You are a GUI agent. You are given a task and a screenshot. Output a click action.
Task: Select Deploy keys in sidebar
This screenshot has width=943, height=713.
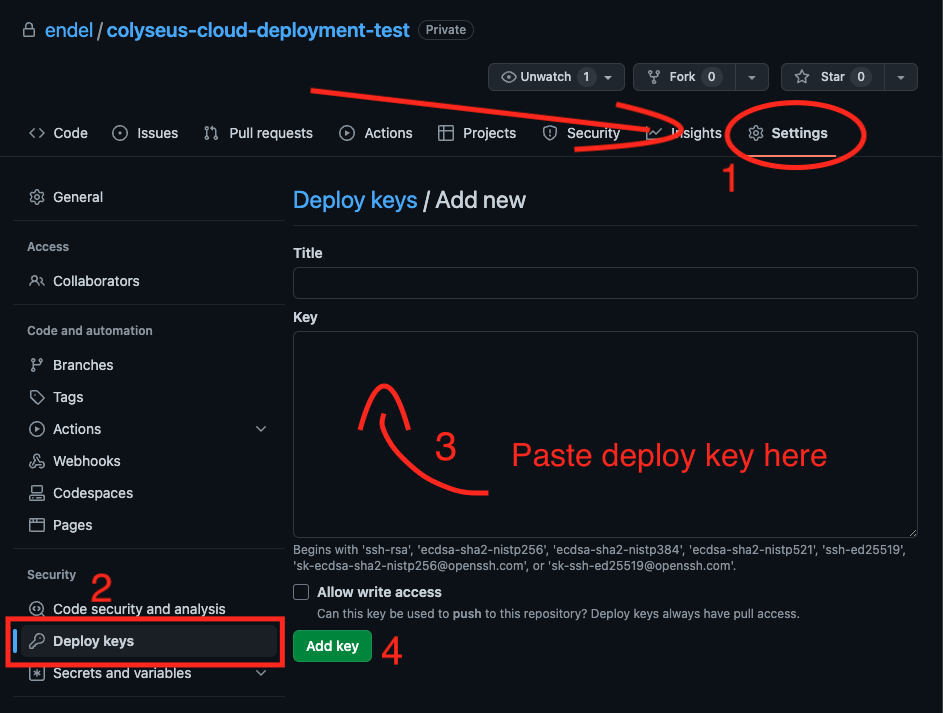tap(149, 641)
